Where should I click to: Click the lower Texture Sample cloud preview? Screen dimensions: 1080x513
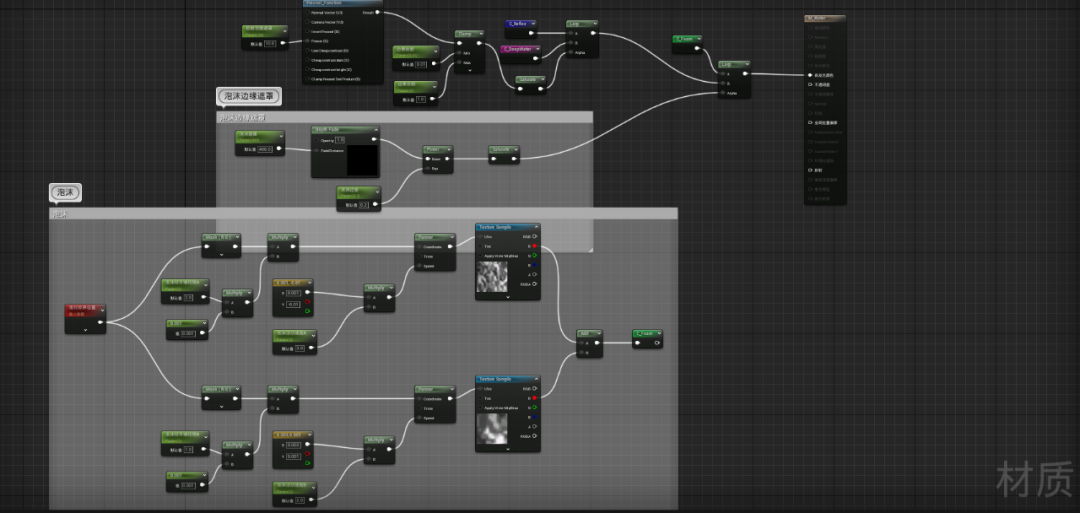[x=491, y=428]
